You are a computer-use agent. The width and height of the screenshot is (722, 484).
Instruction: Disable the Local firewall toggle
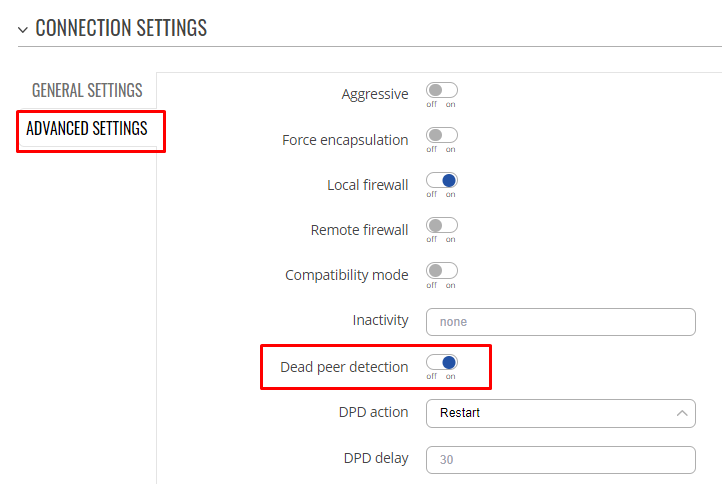[x=442, y=181]
